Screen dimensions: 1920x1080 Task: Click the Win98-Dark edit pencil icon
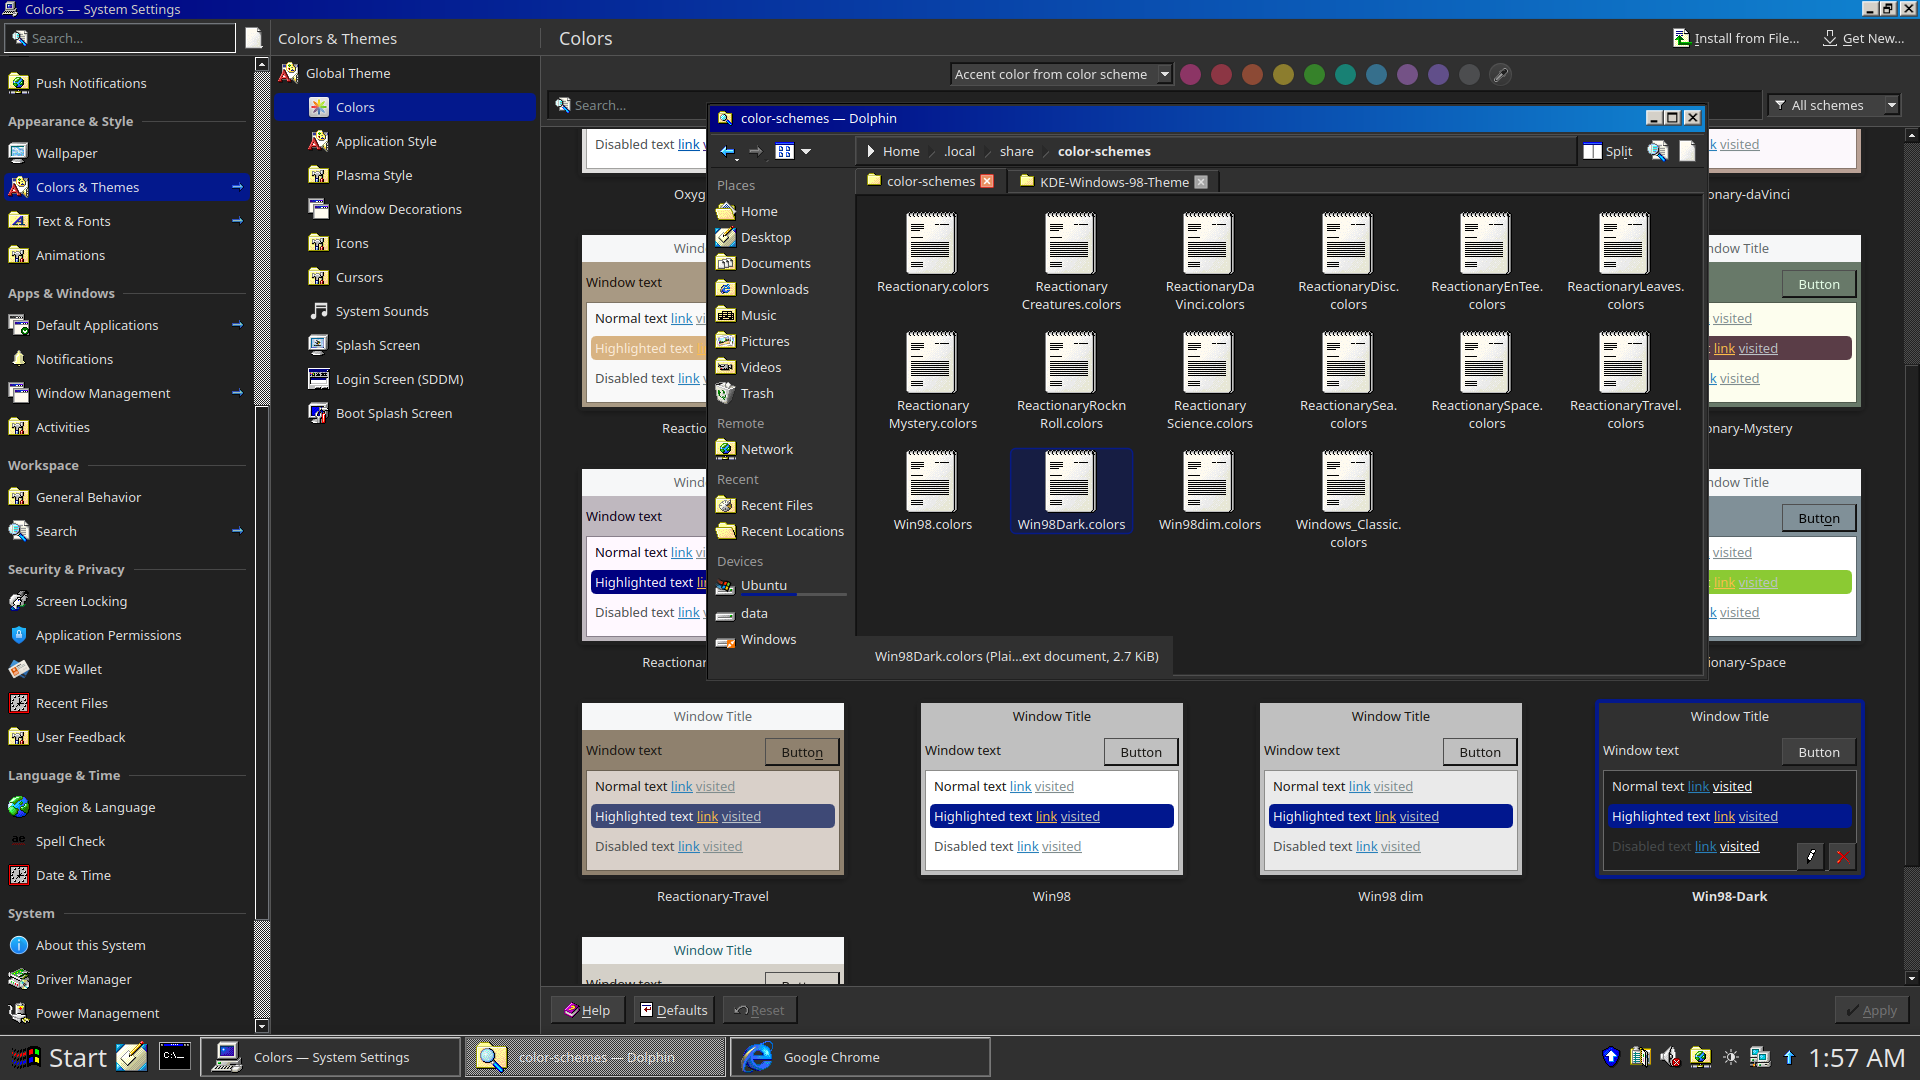tap(1810, 856)
